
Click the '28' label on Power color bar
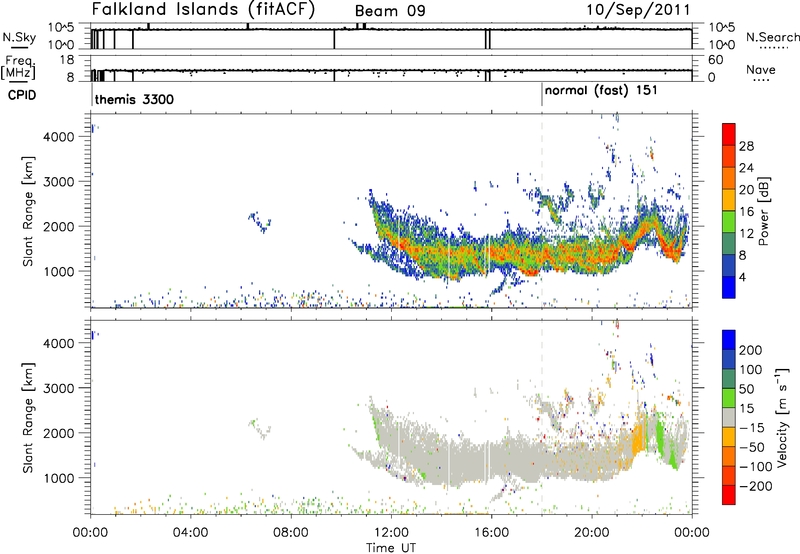(x=746, y=146)
